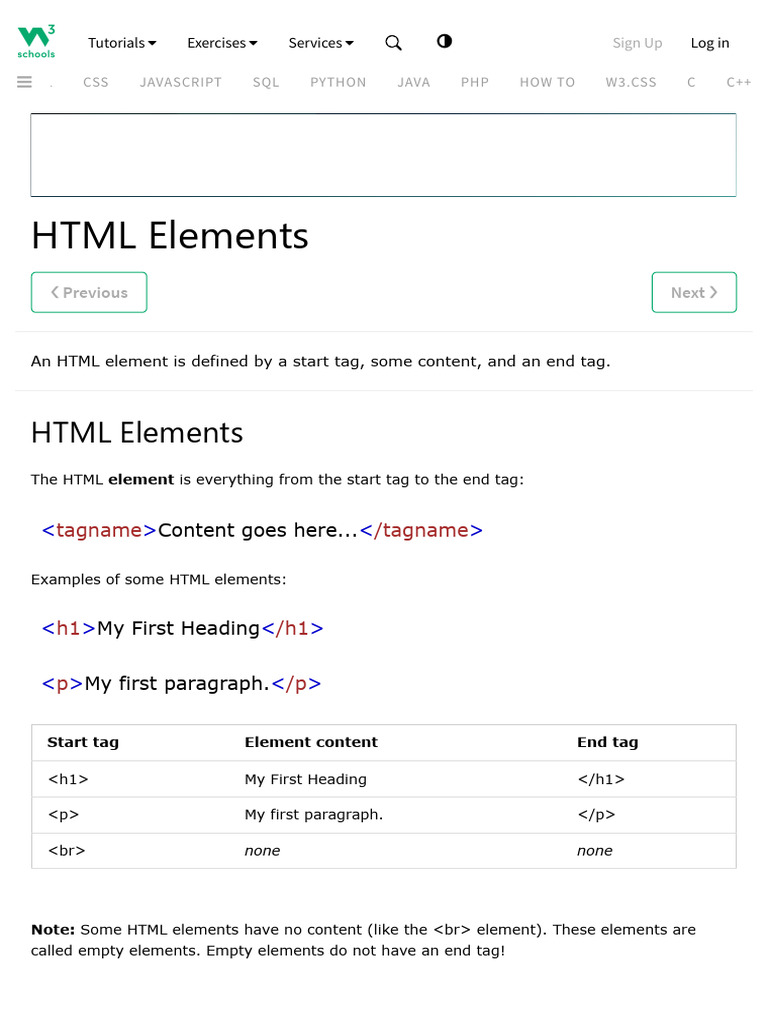
Task: Select the SQL tab
Action: [x=266, y=82]
